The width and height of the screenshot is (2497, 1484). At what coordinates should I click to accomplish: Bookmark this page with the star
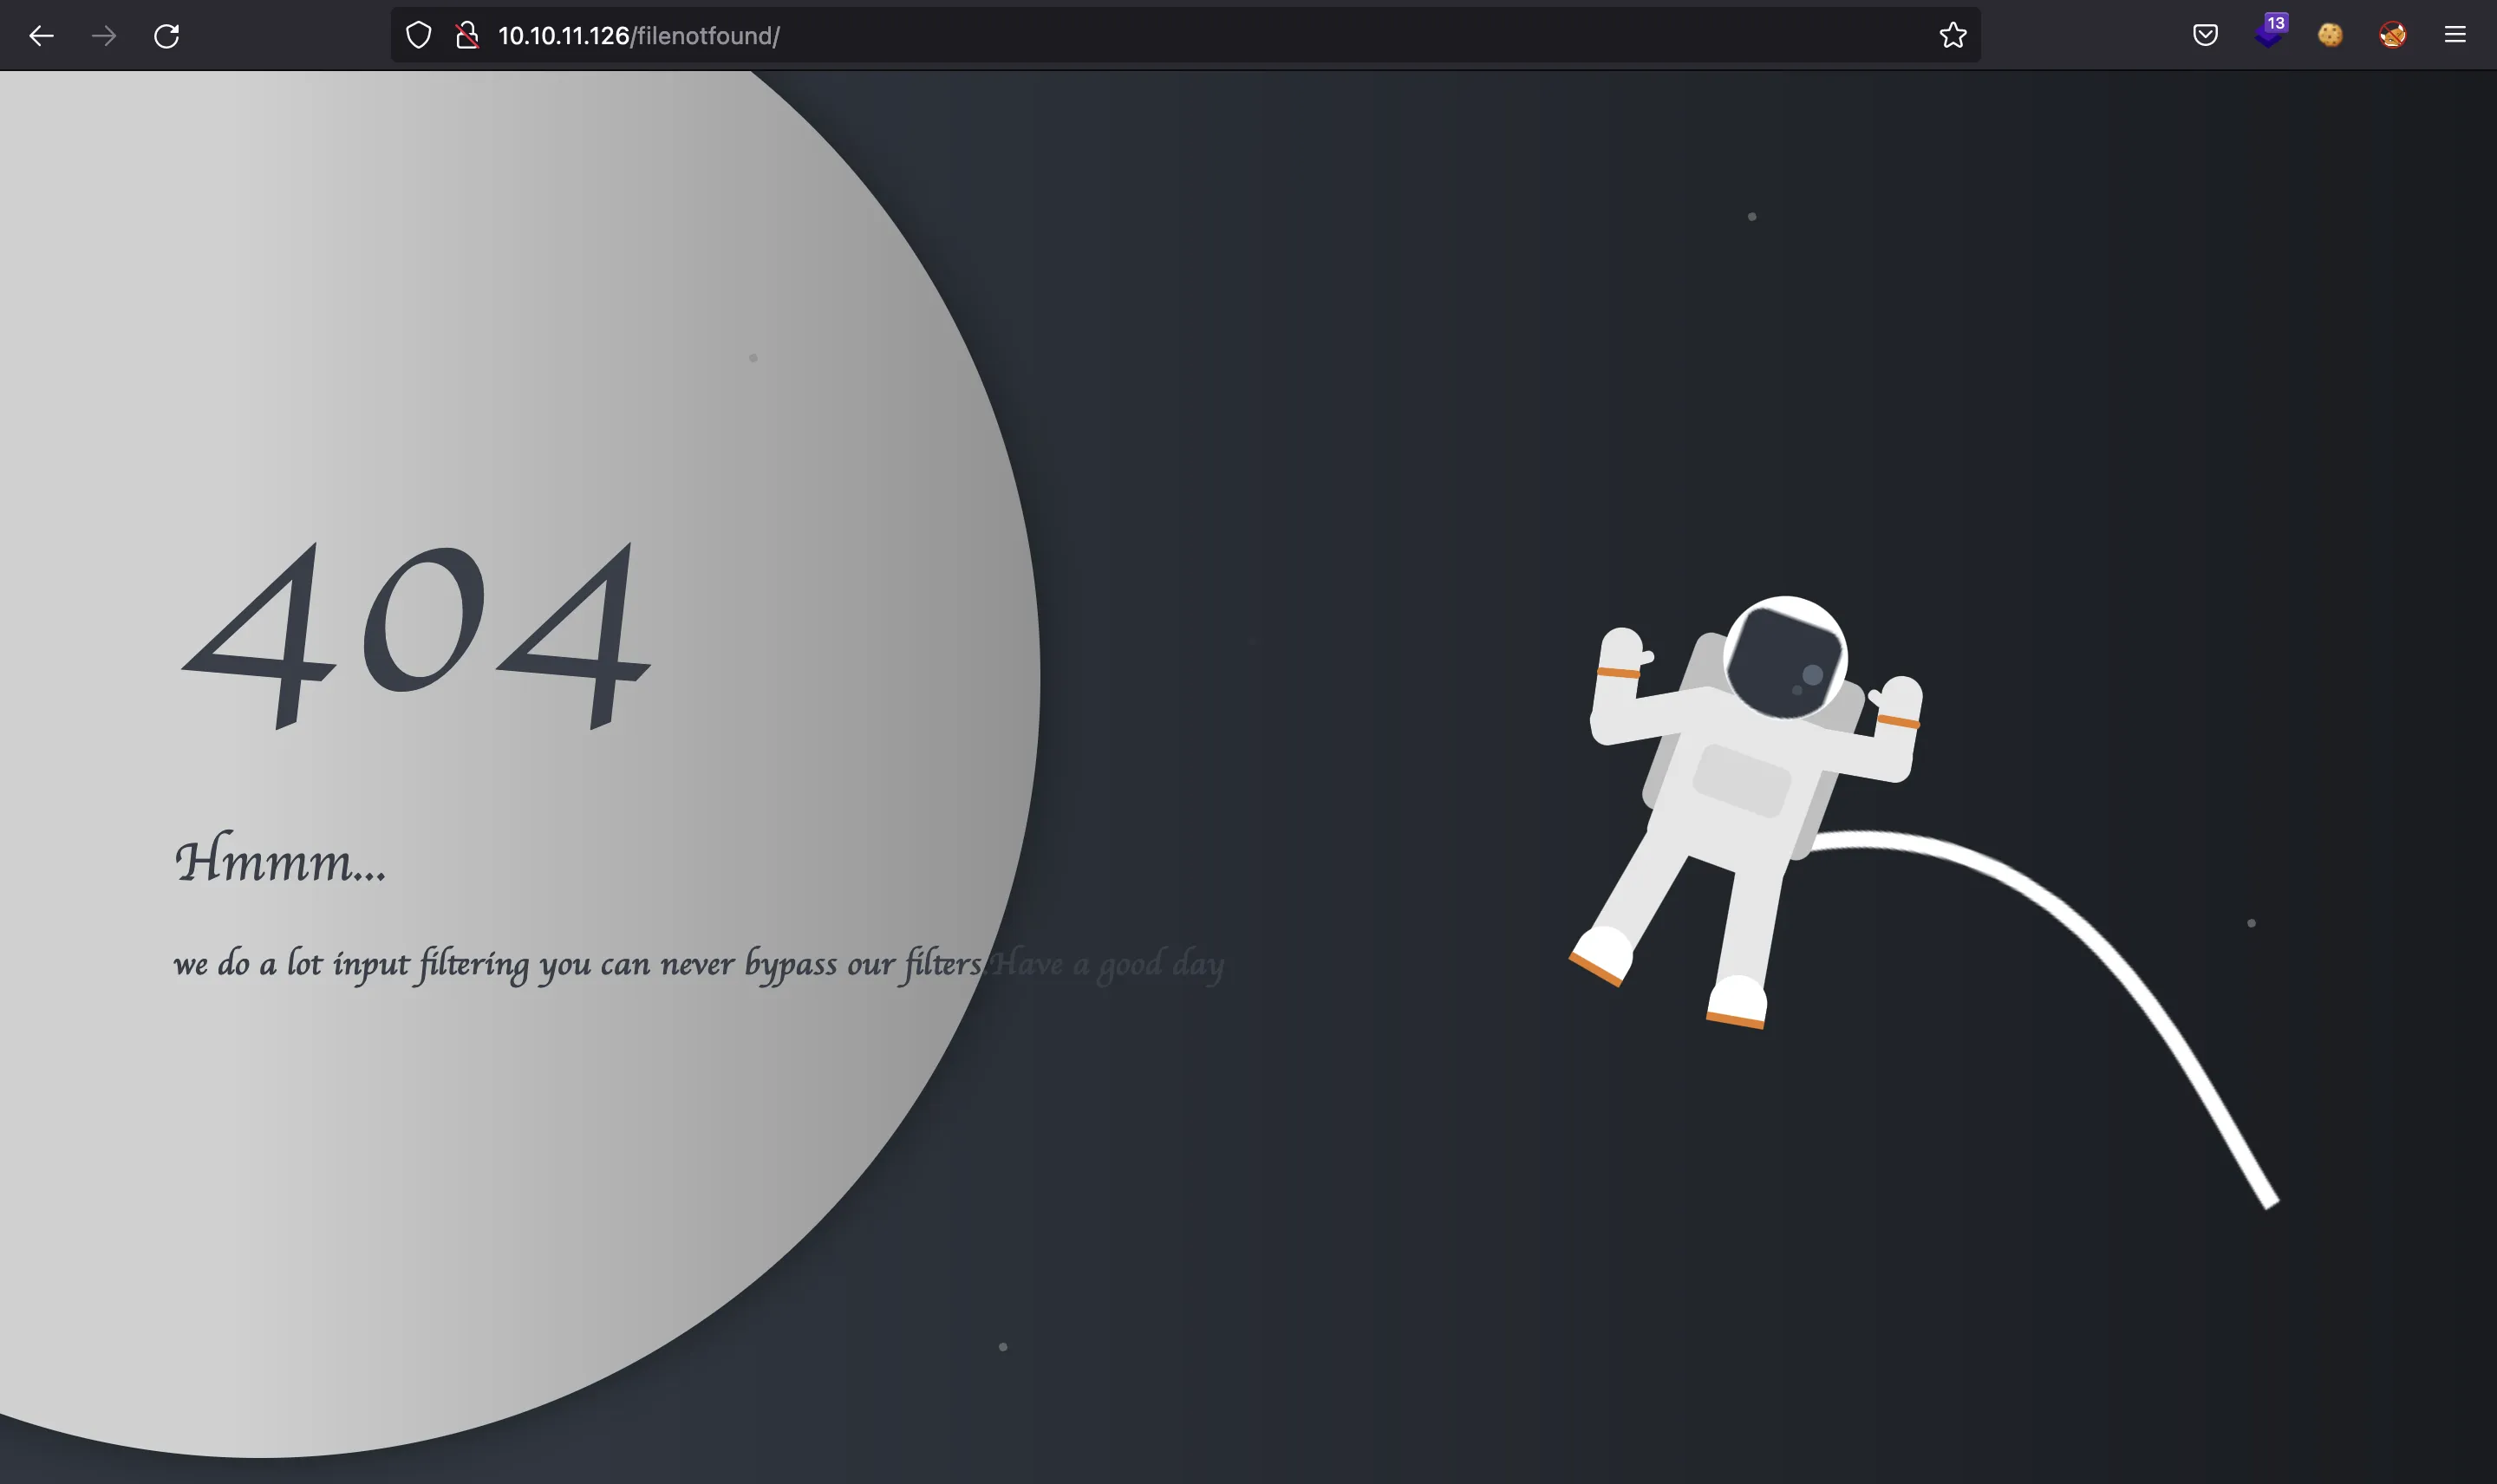click(x=1952, y=36)
